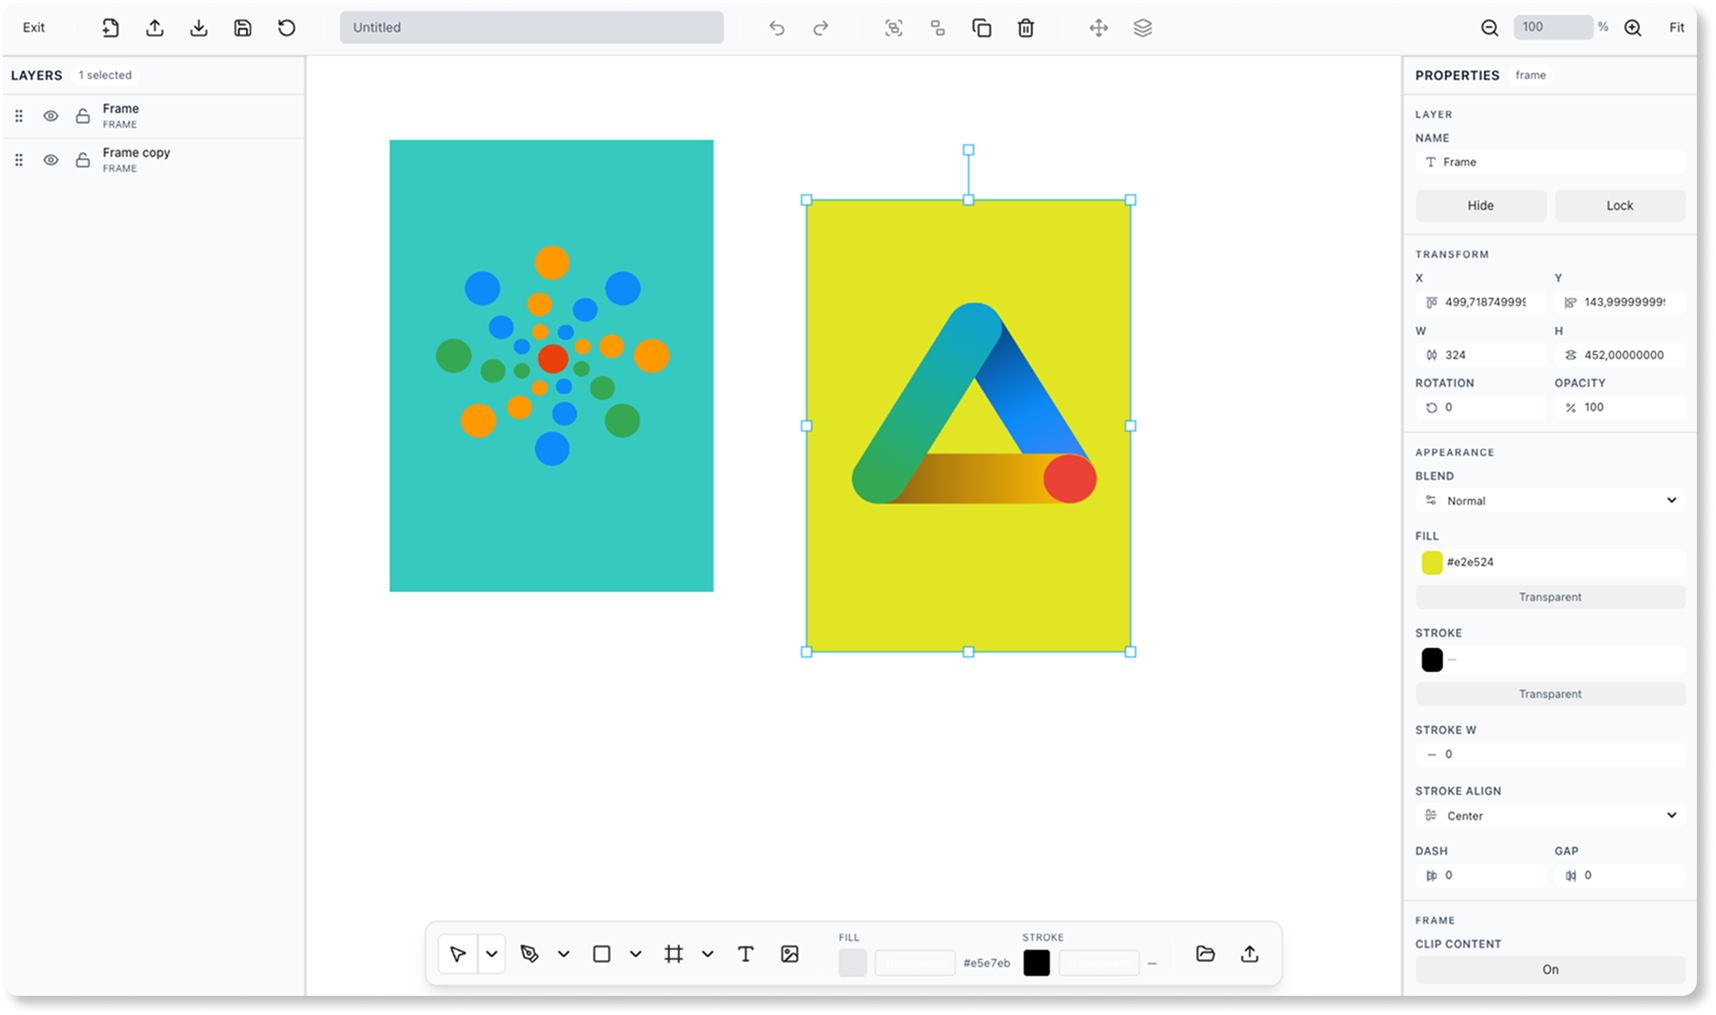Toggle visibility of the Frame layer

pyautogui.click(x=50, y=115)
